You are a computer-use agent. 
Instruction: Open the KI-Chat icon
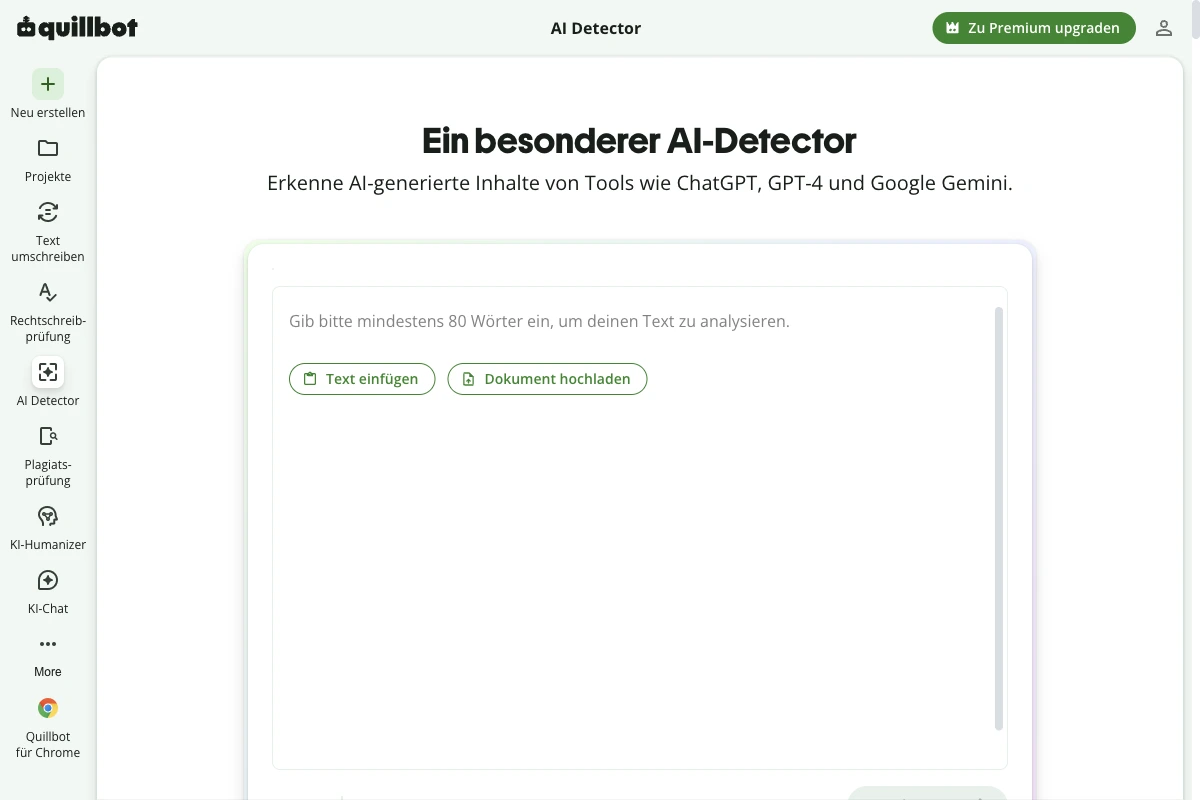pos(48,580)
